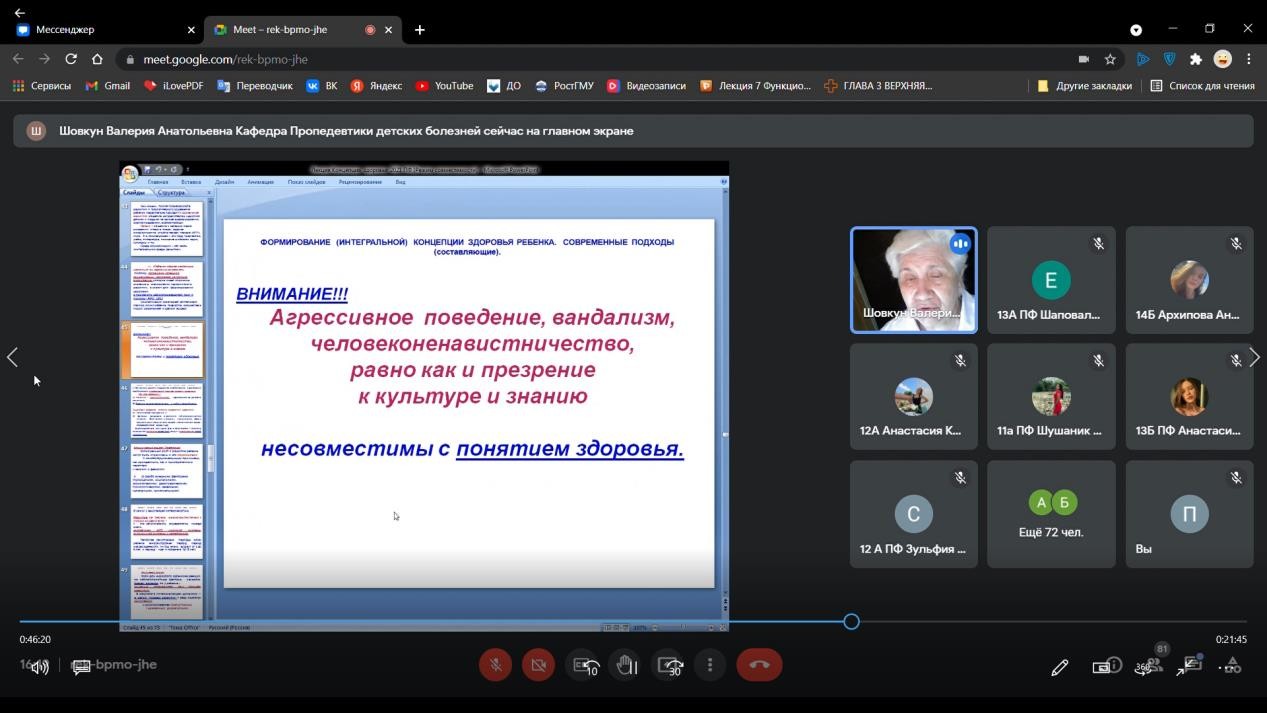Open the blue shield extension icon
The height and width of the screenshot is (713, 1267).
pos(1169,59)
